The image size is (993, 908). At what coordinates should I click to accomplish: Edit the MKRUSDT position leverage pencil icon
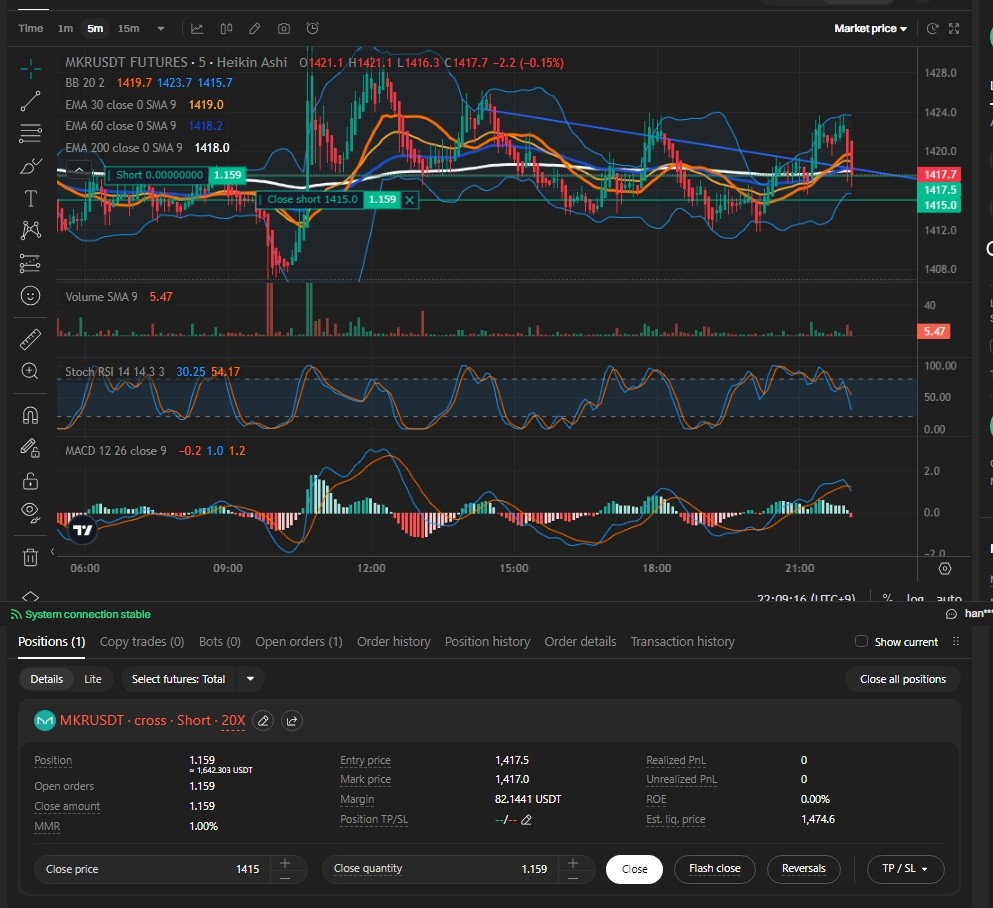pos(263,721)
